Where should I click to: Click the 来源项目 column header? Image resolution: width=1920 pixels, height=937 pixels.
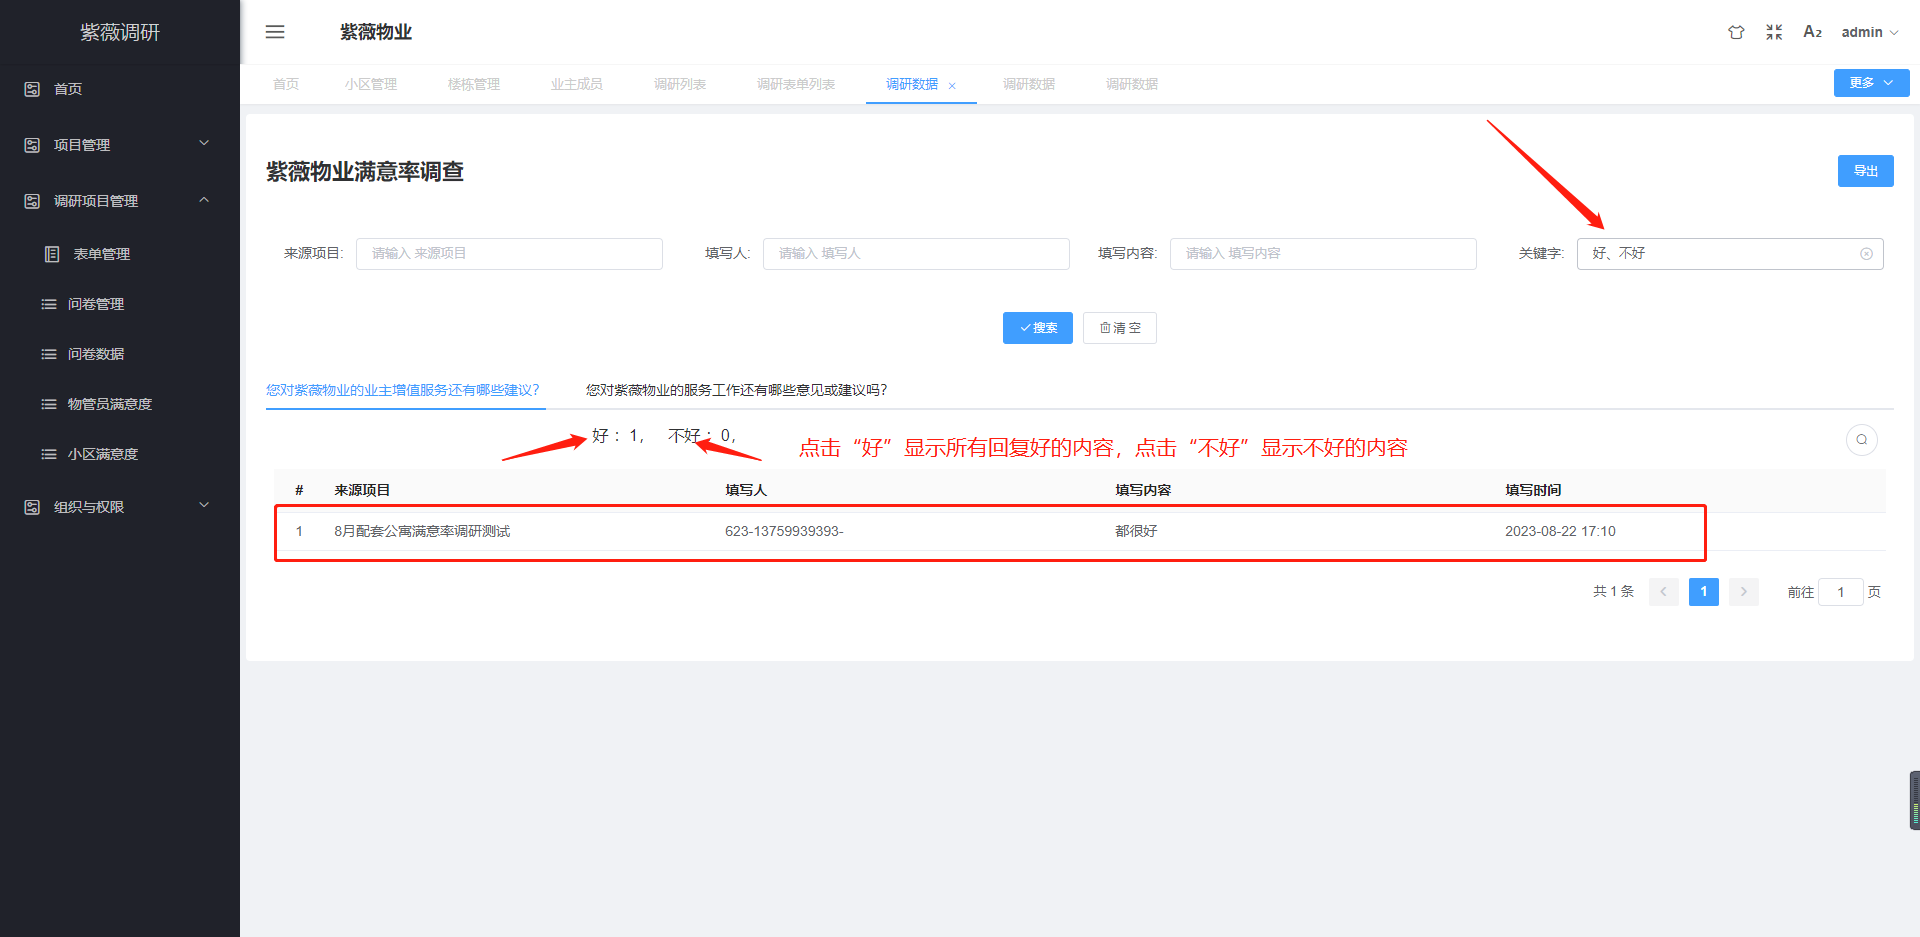(362, 490)
